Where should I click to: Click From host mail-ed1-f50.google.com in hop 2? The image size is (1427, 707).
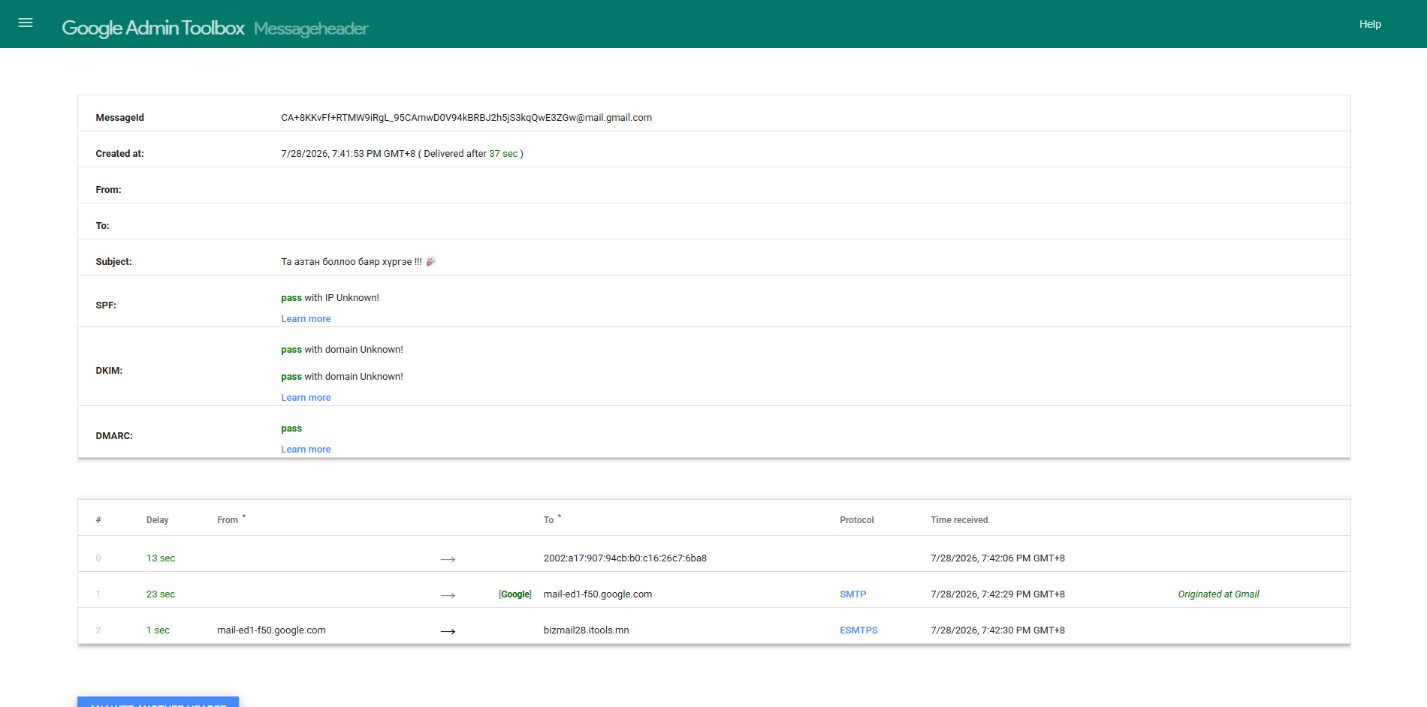(271, 630)
